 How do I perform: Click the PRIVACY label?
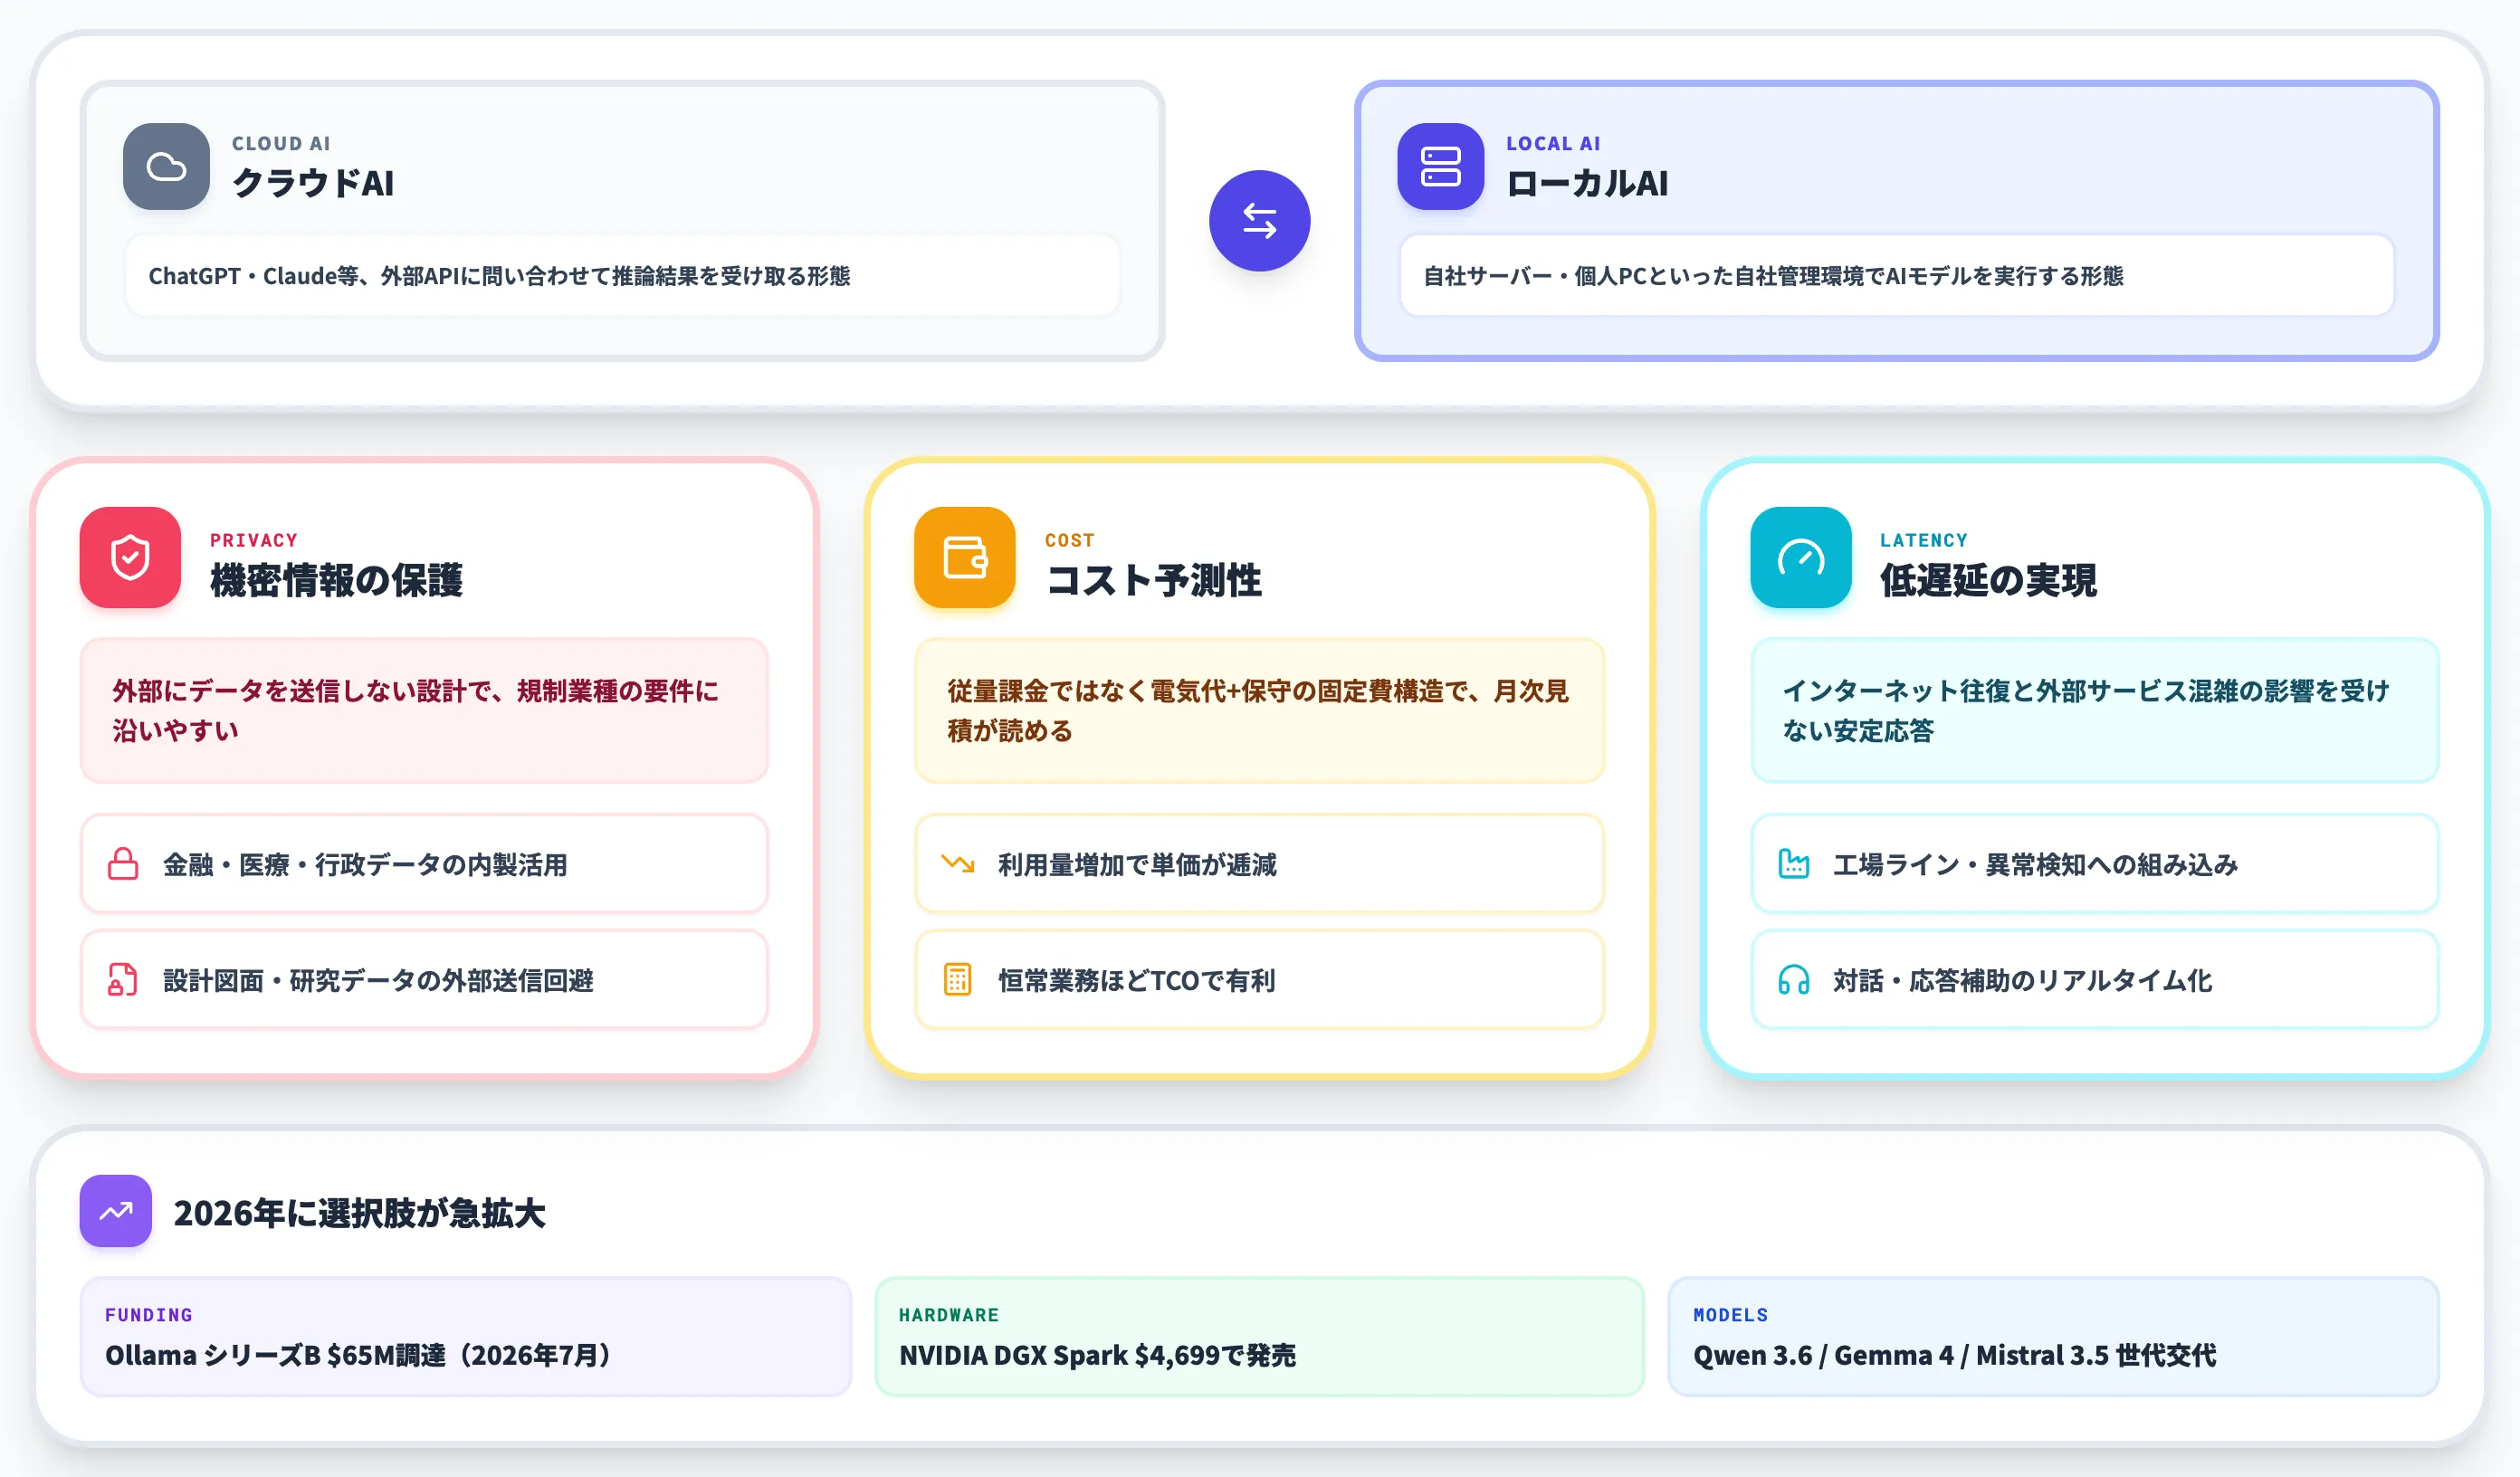coord(254,540)
